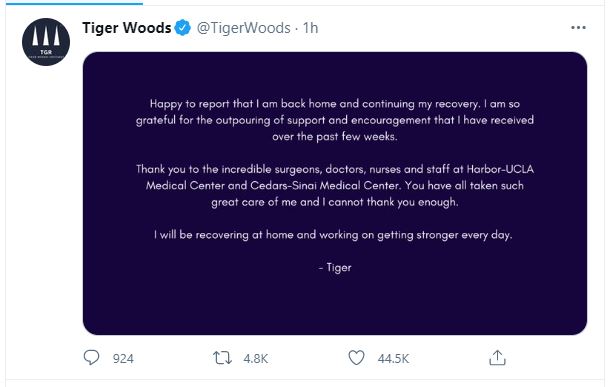Click the 924 replies count
Viewport: 612px width, 387px height.
tap(123, 359)
